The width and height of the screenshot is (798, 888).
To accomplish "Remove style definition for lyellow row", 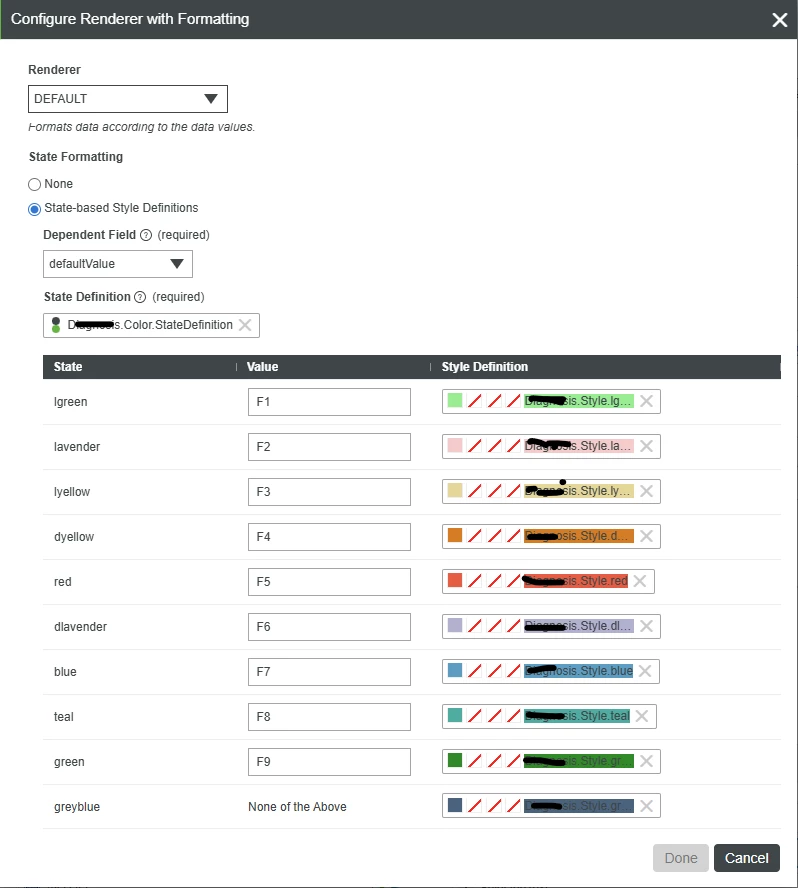I will tap(646, 491).
